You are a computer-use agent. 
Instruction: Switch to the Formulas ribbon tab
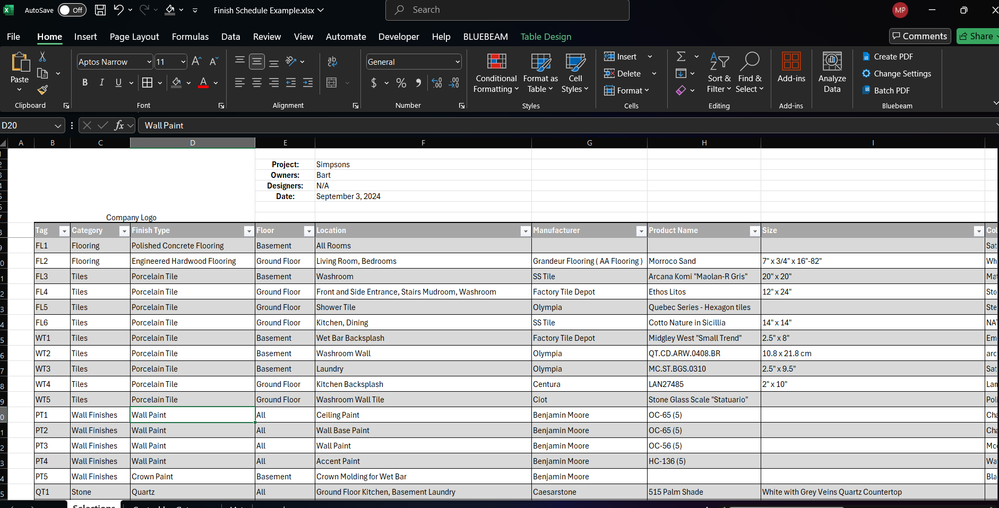tap(190, 37)
